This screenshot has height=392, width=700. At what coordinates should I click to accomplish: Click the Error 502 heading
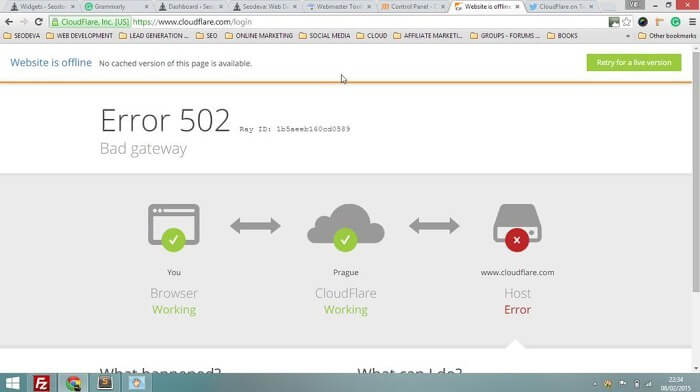tap(165, 120)
